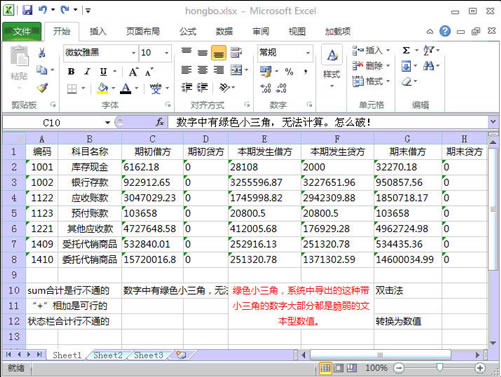Click the Cut scissors icon
The width and height of the screenshot is (501, 377).
42,52
